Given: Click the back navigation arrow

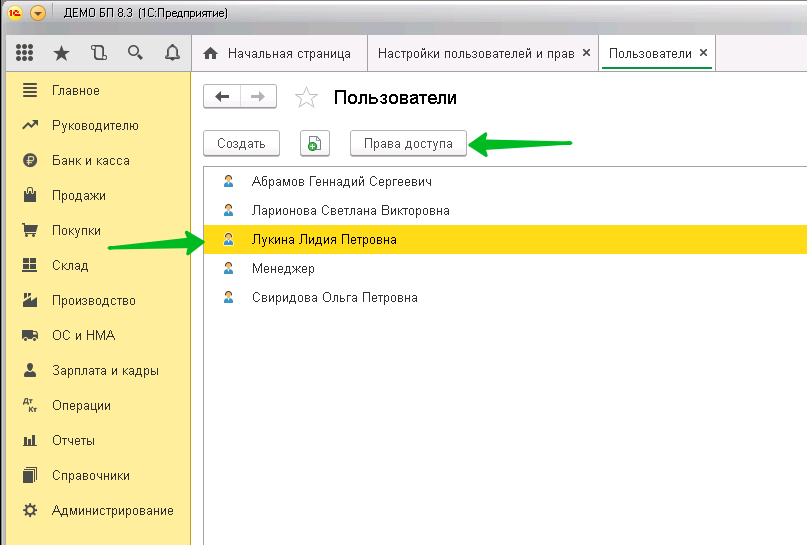Looking at the screenshot, I should [x=222, y=97].
